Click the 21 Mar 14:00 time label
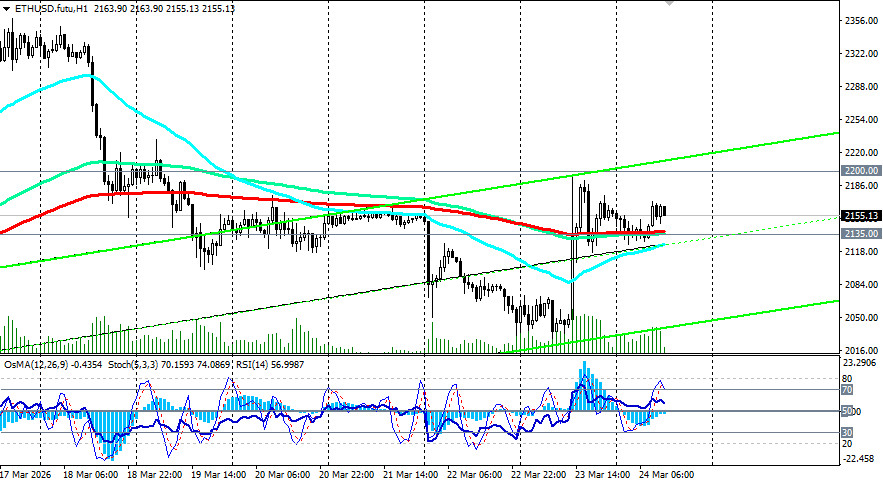Screen dimensions: 883x483 point(411,475)
